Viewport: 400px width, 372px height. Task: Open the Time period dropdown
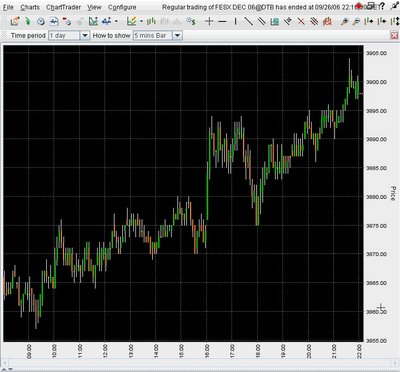tap(85, 35)
